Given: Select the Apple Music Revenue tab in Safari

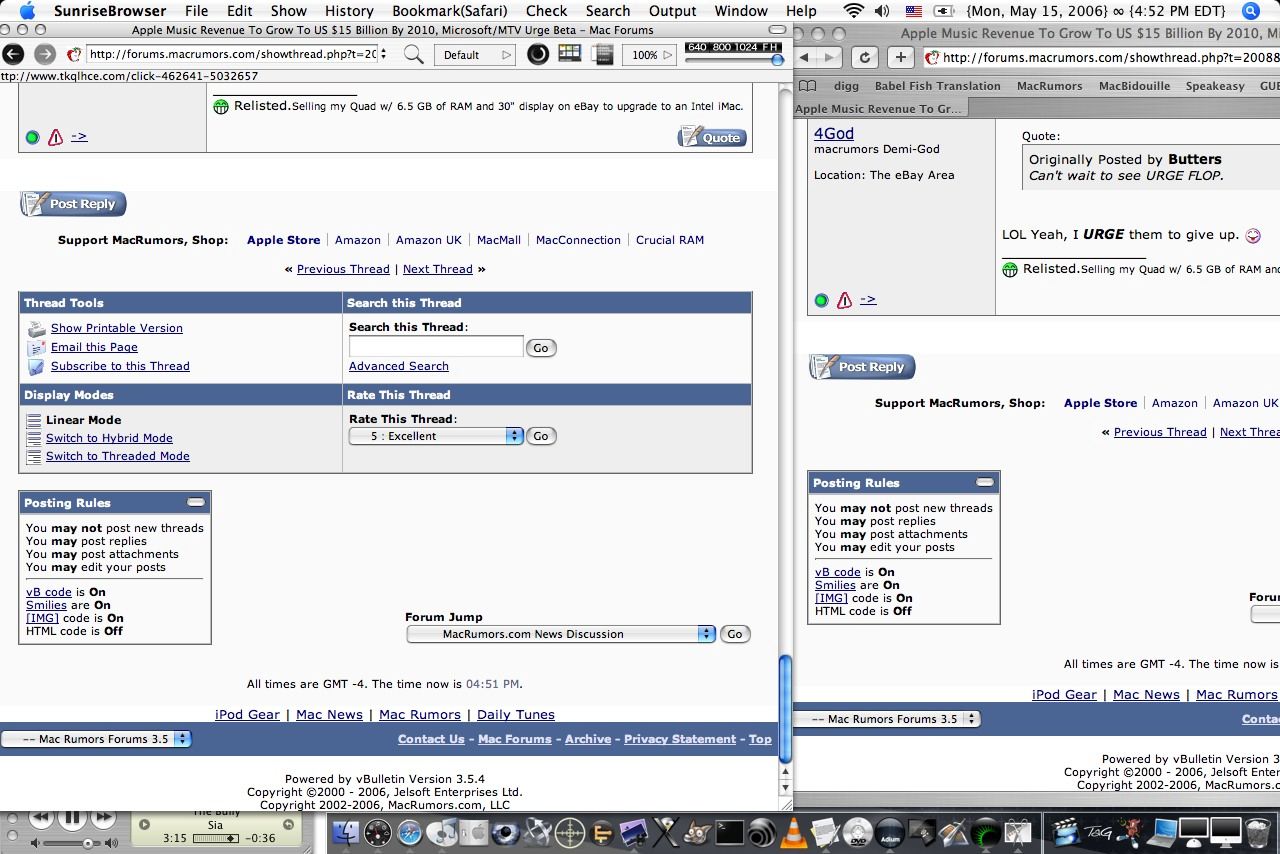Looking at the screenshot, I should pos(878,108).
